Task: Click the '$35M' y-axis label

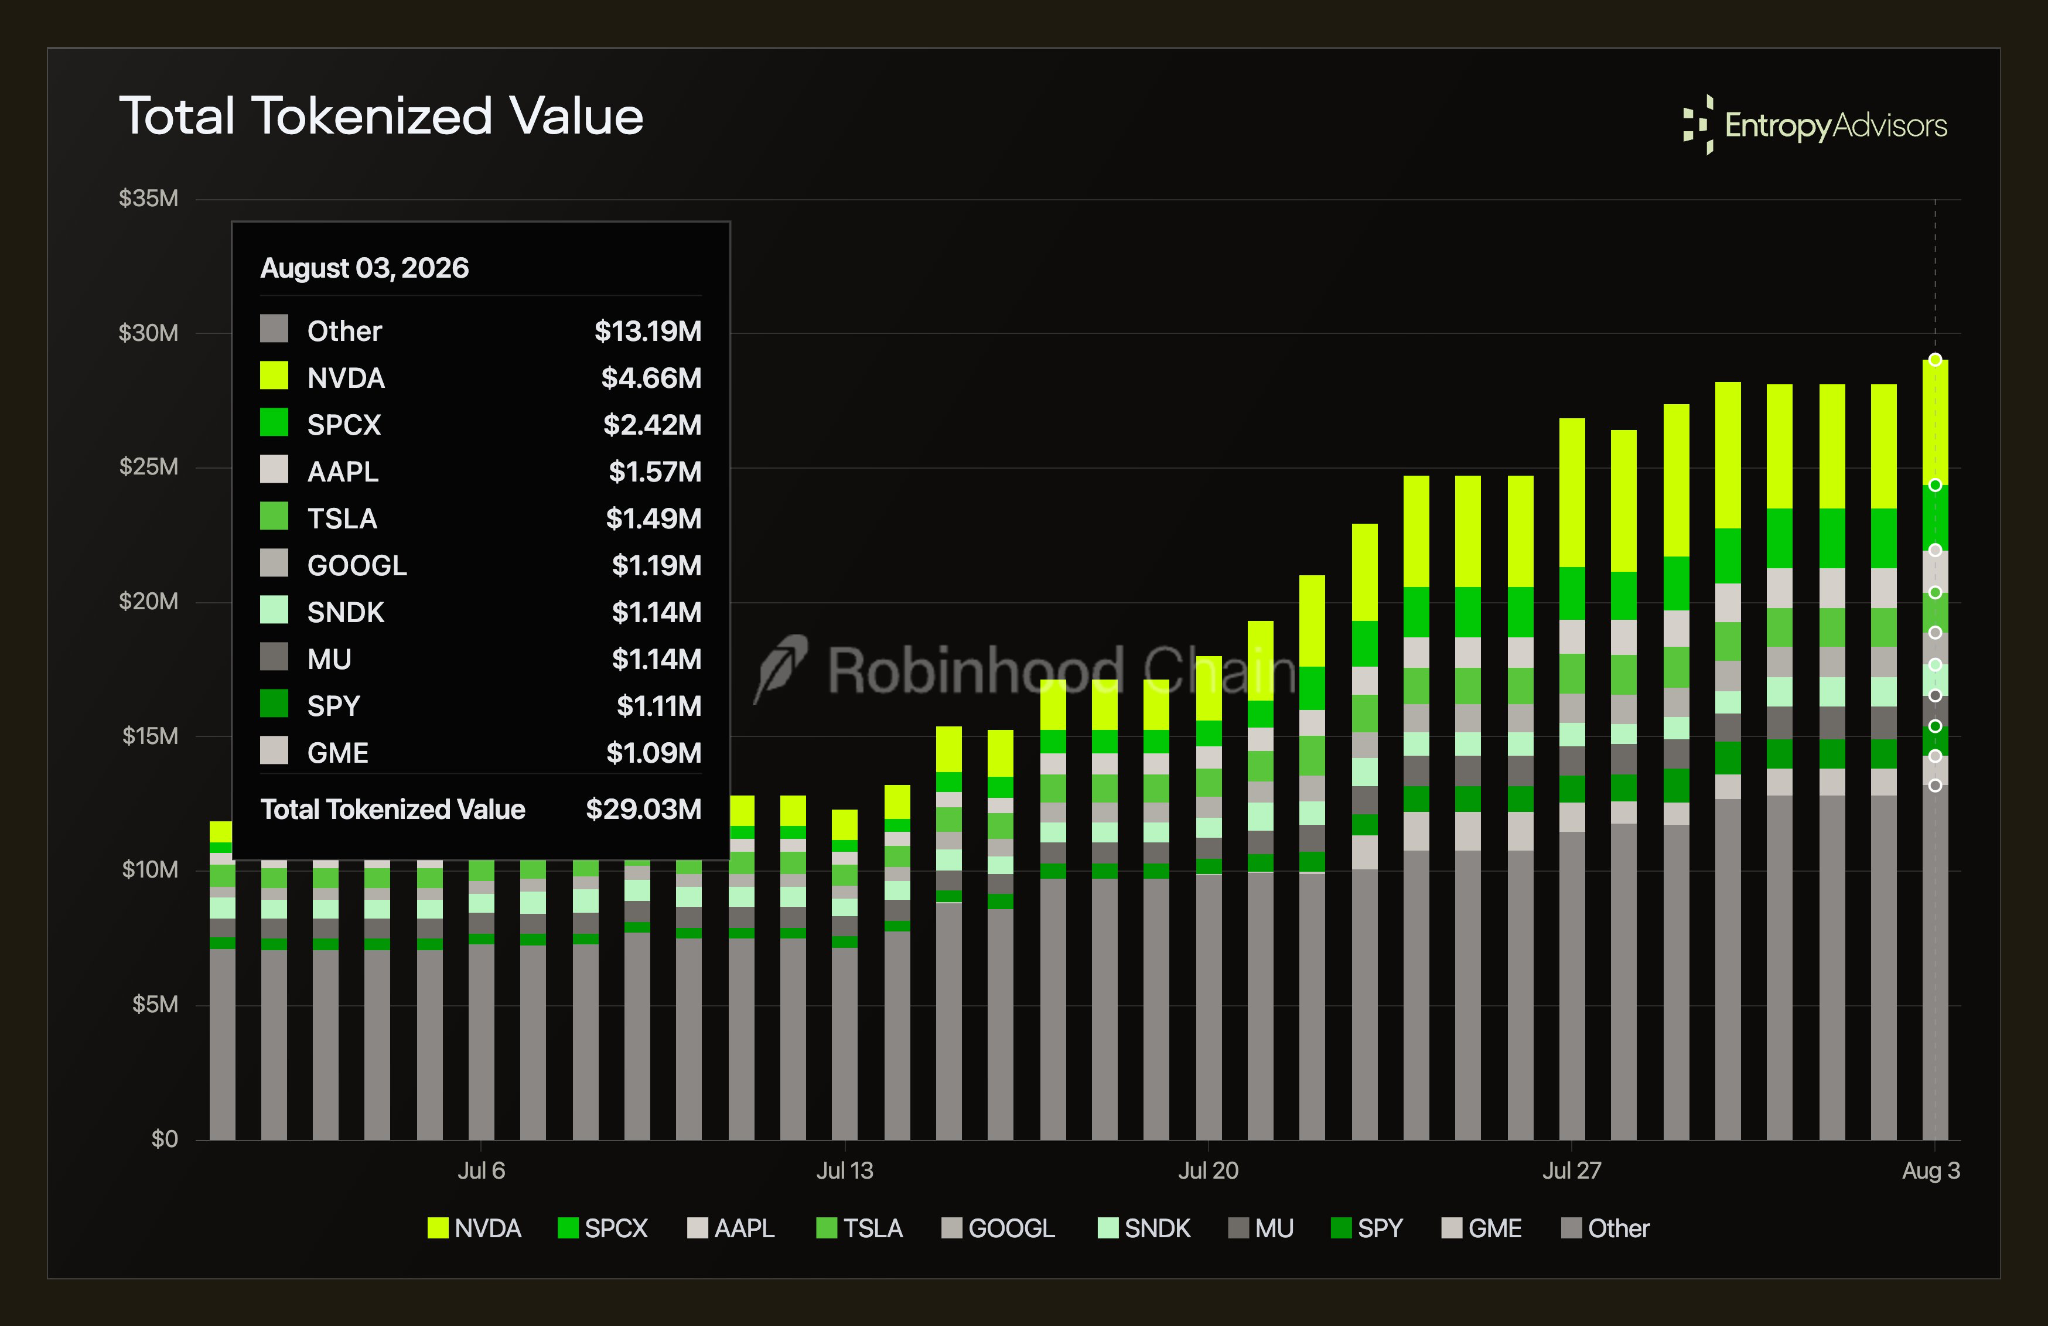Action: (148, 198)
